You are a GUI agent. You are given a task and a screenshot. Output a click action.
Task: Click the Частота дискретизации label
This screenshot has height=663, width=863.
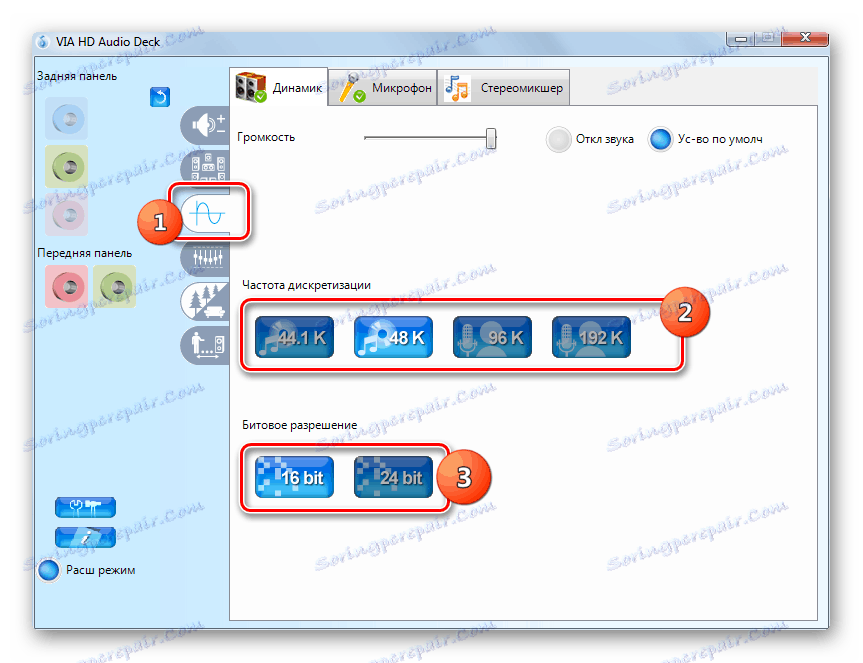click(x=307, y=285)
